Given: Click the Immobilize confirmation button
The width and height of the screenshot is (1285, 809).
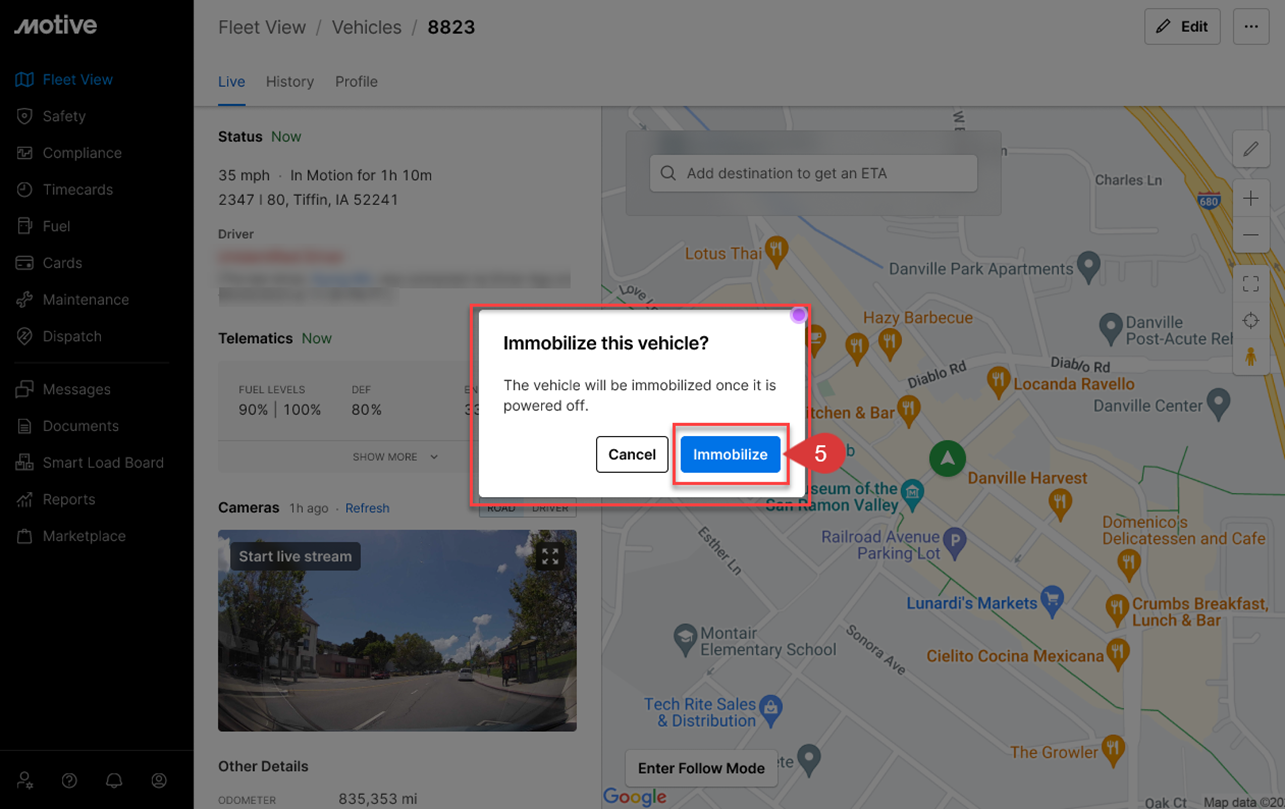Looking at the screenshot, I should click(x=730, y=454).
